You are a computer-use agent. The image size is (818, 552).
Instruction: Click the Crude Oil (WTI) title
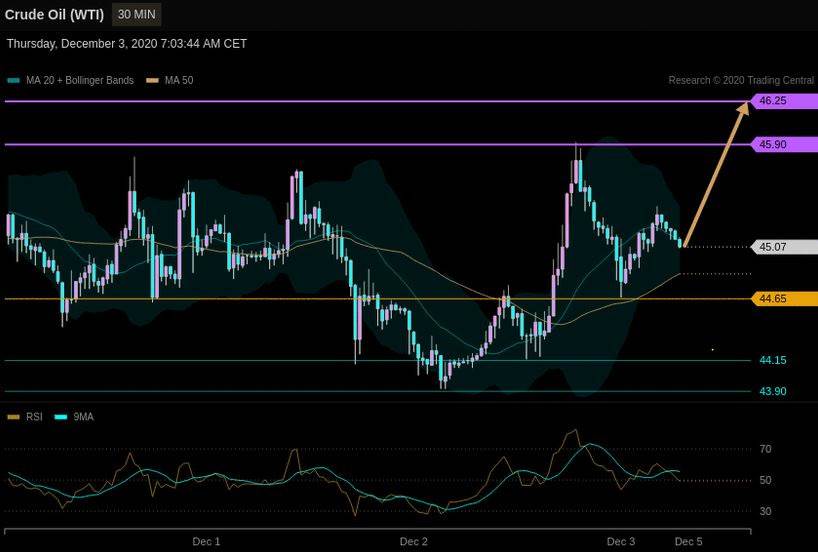tap(54, 15)
